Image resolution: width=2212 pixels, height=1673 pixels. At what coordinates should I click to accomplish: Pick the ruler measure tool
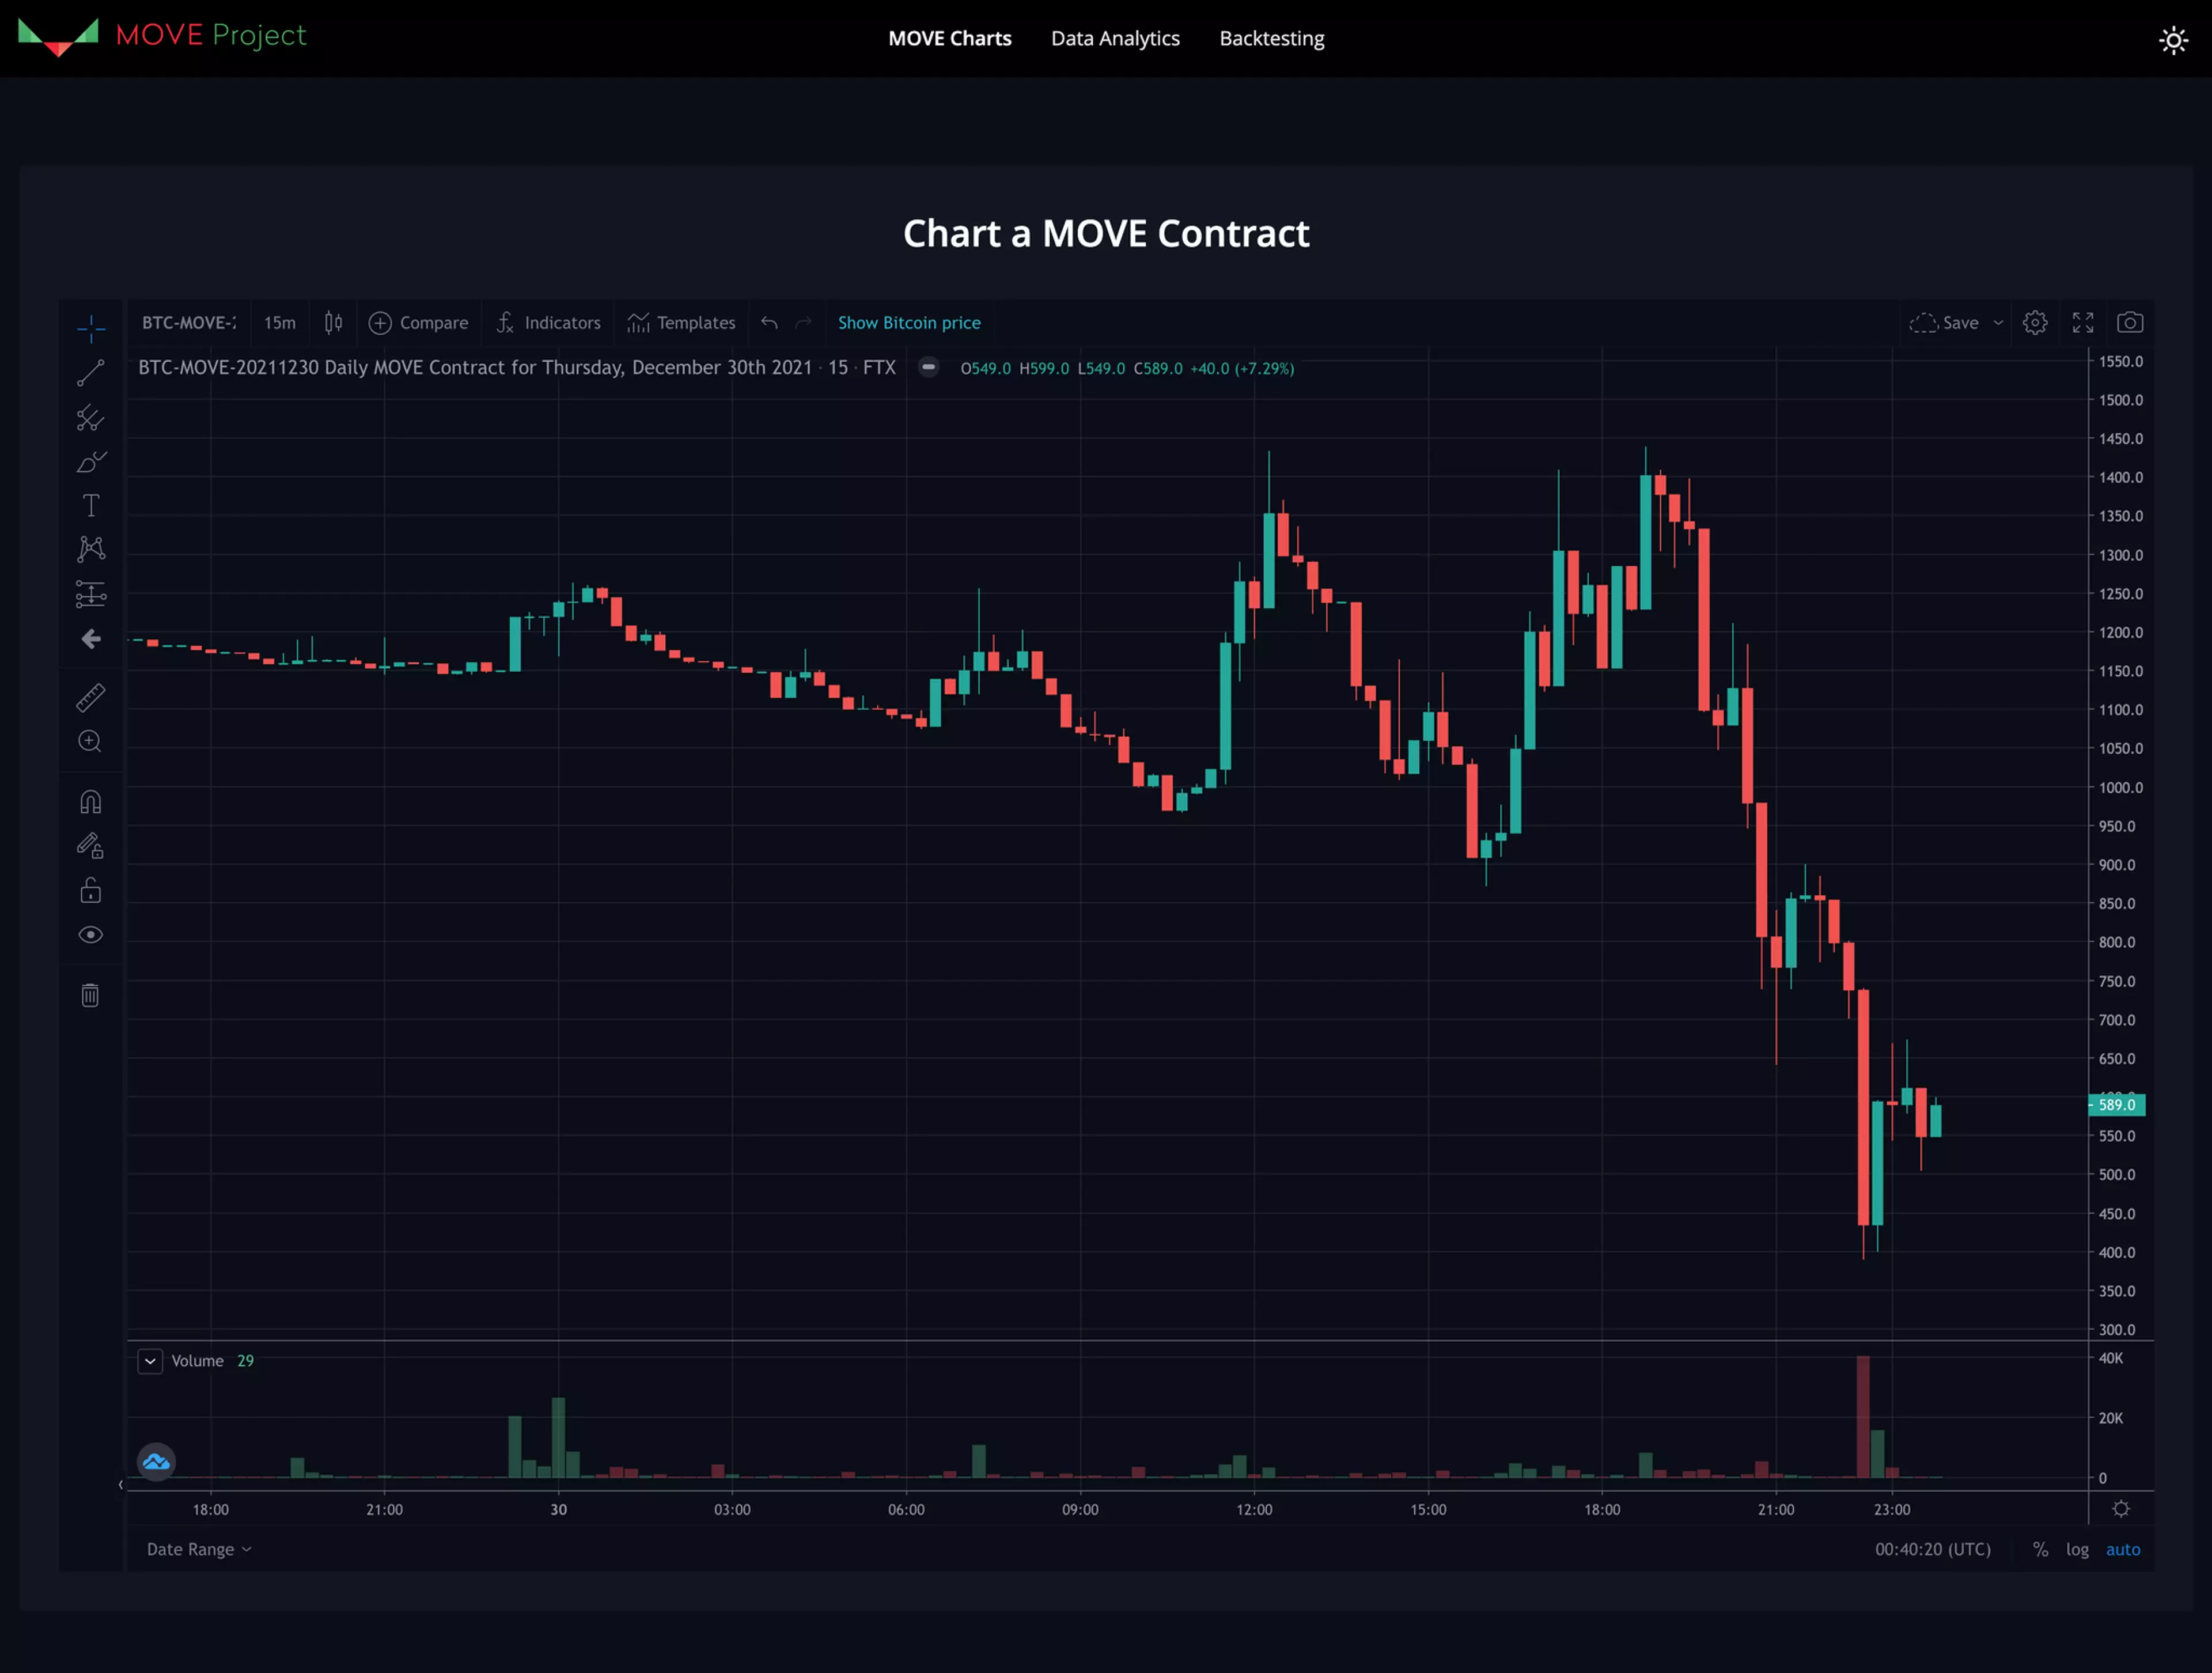point(90,697)
